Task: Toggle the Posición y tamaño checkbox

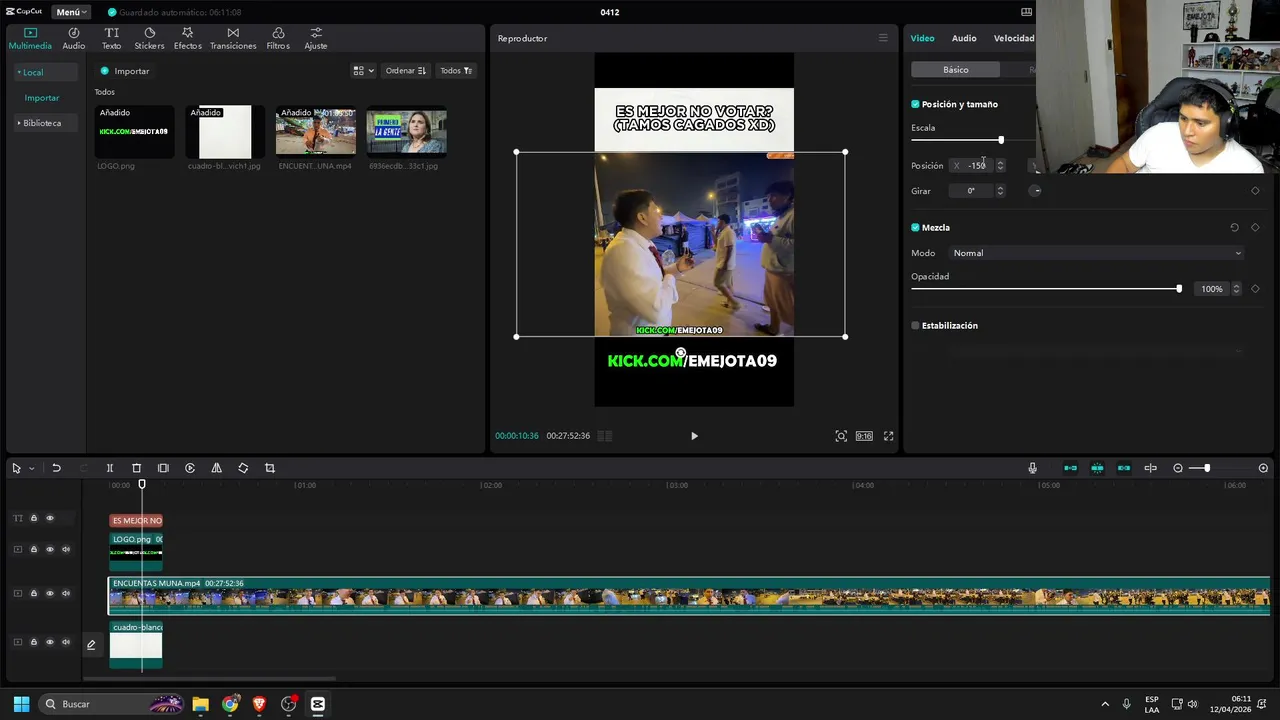Action: tap(915, 104)
